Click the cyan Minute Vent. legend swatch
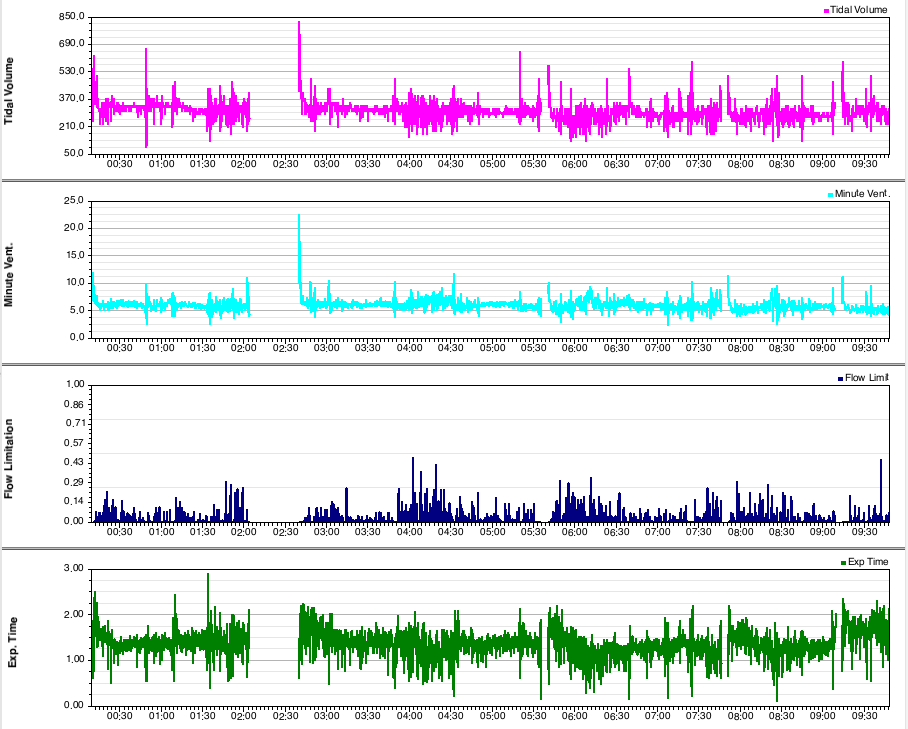 click(x=830, y=195)
